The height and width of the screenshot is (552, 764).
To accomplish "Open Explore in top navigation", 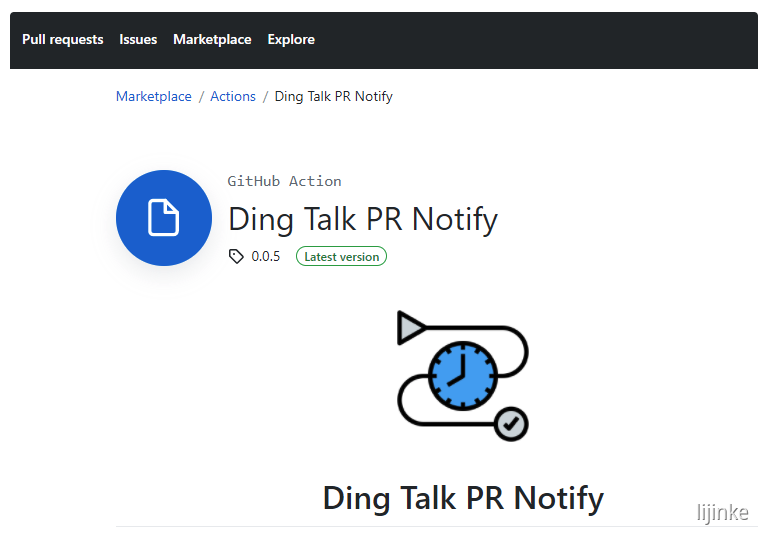I will (291, 39).
